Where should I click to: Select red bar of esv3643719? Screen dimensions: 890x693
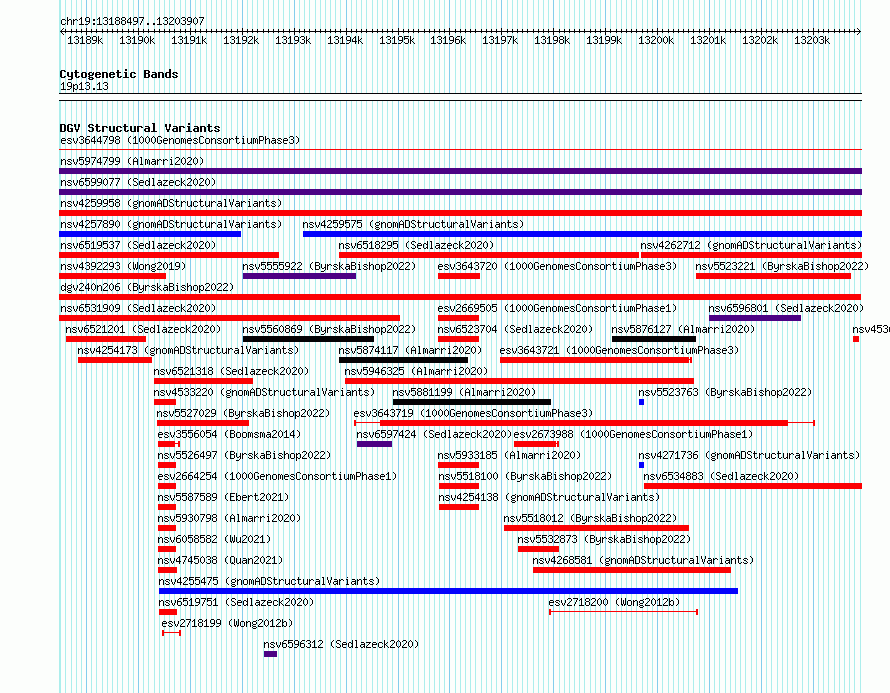584,423
